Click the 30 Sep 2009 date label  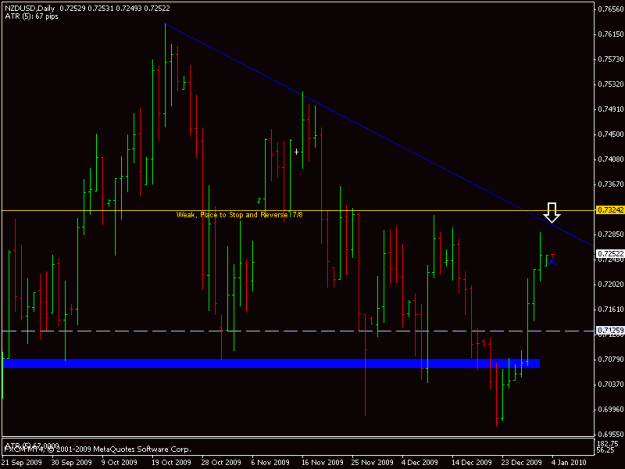point(71,462)
